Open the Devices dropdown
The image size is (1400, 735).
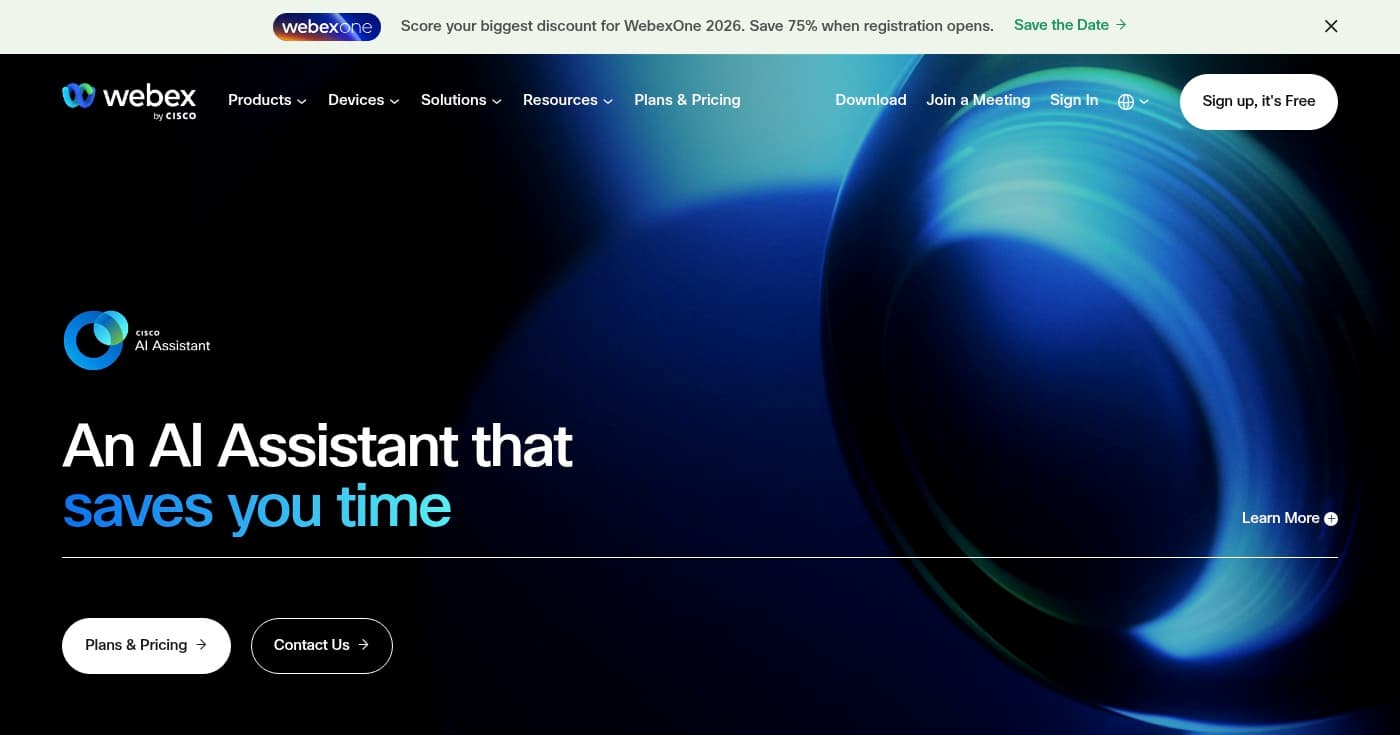(362, 100)
